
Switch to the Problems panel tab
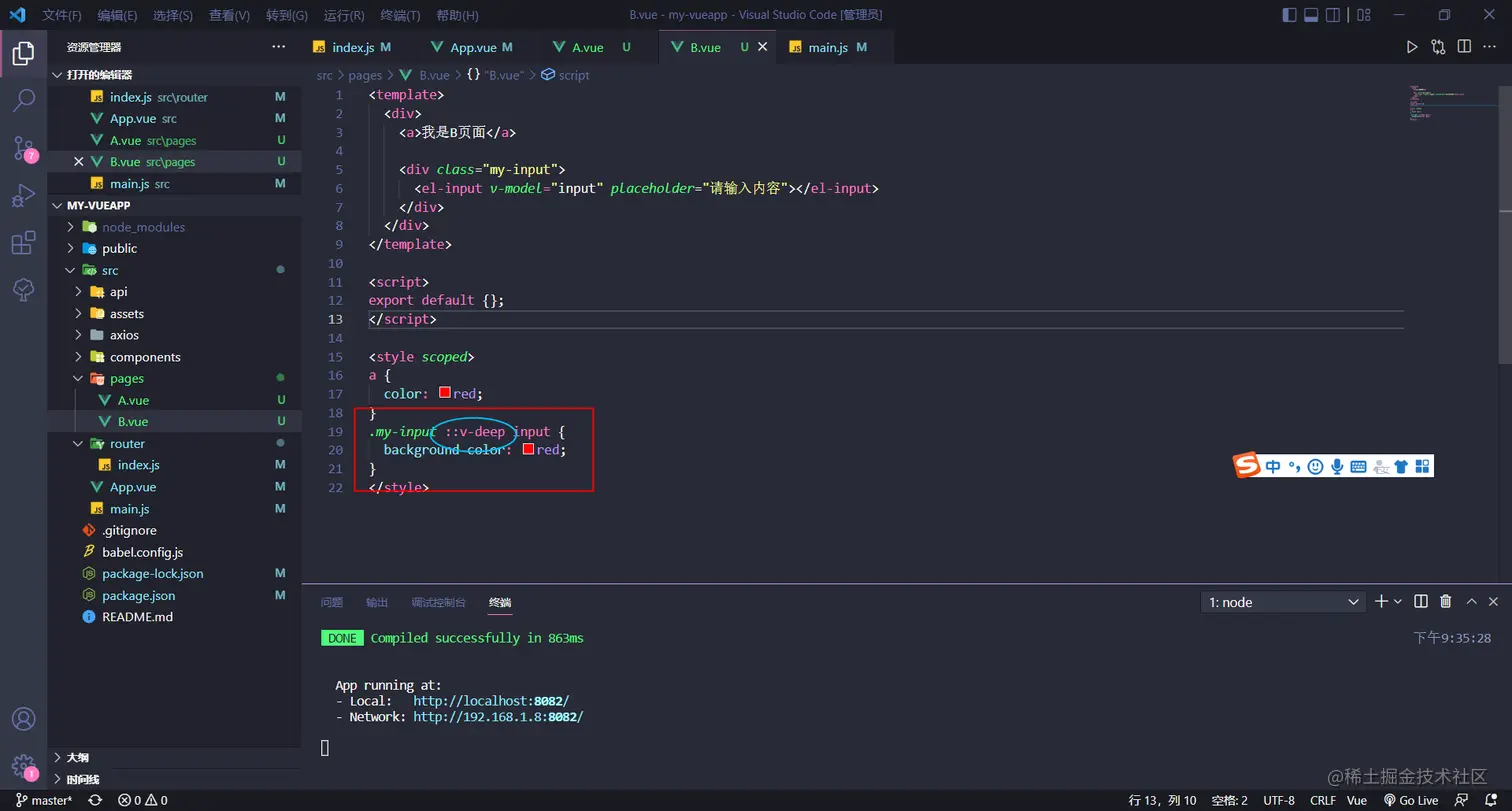point(332,602)
